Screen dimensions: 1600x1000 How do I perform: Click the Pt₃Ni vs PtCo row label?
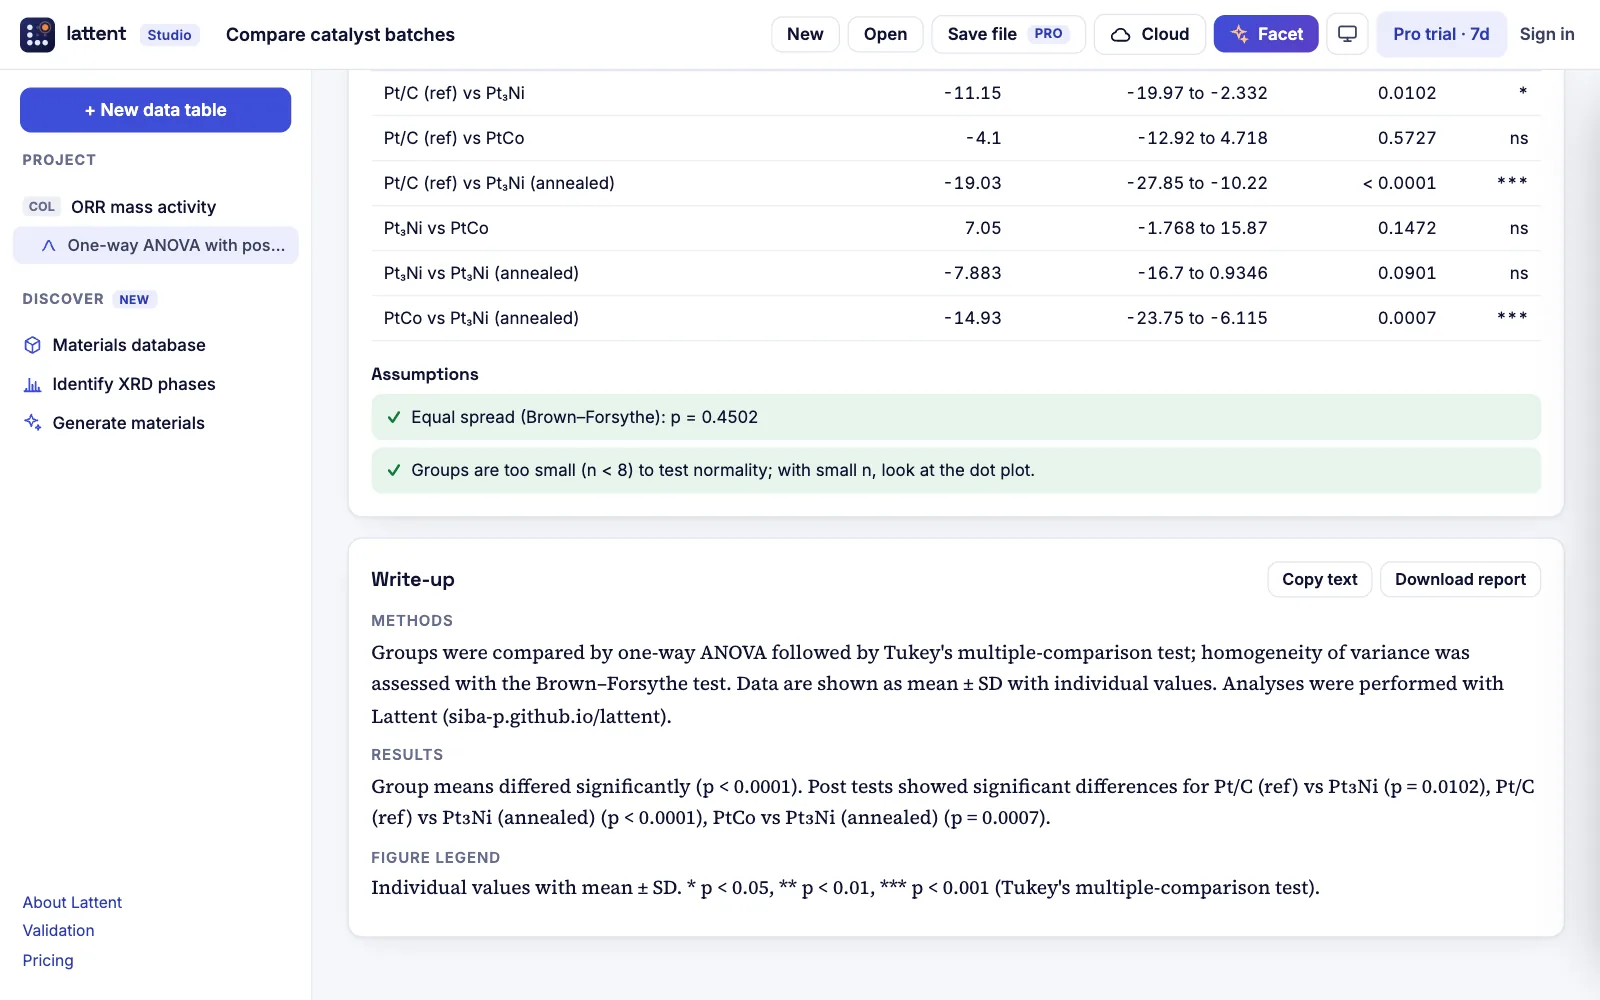coord(436,228)
